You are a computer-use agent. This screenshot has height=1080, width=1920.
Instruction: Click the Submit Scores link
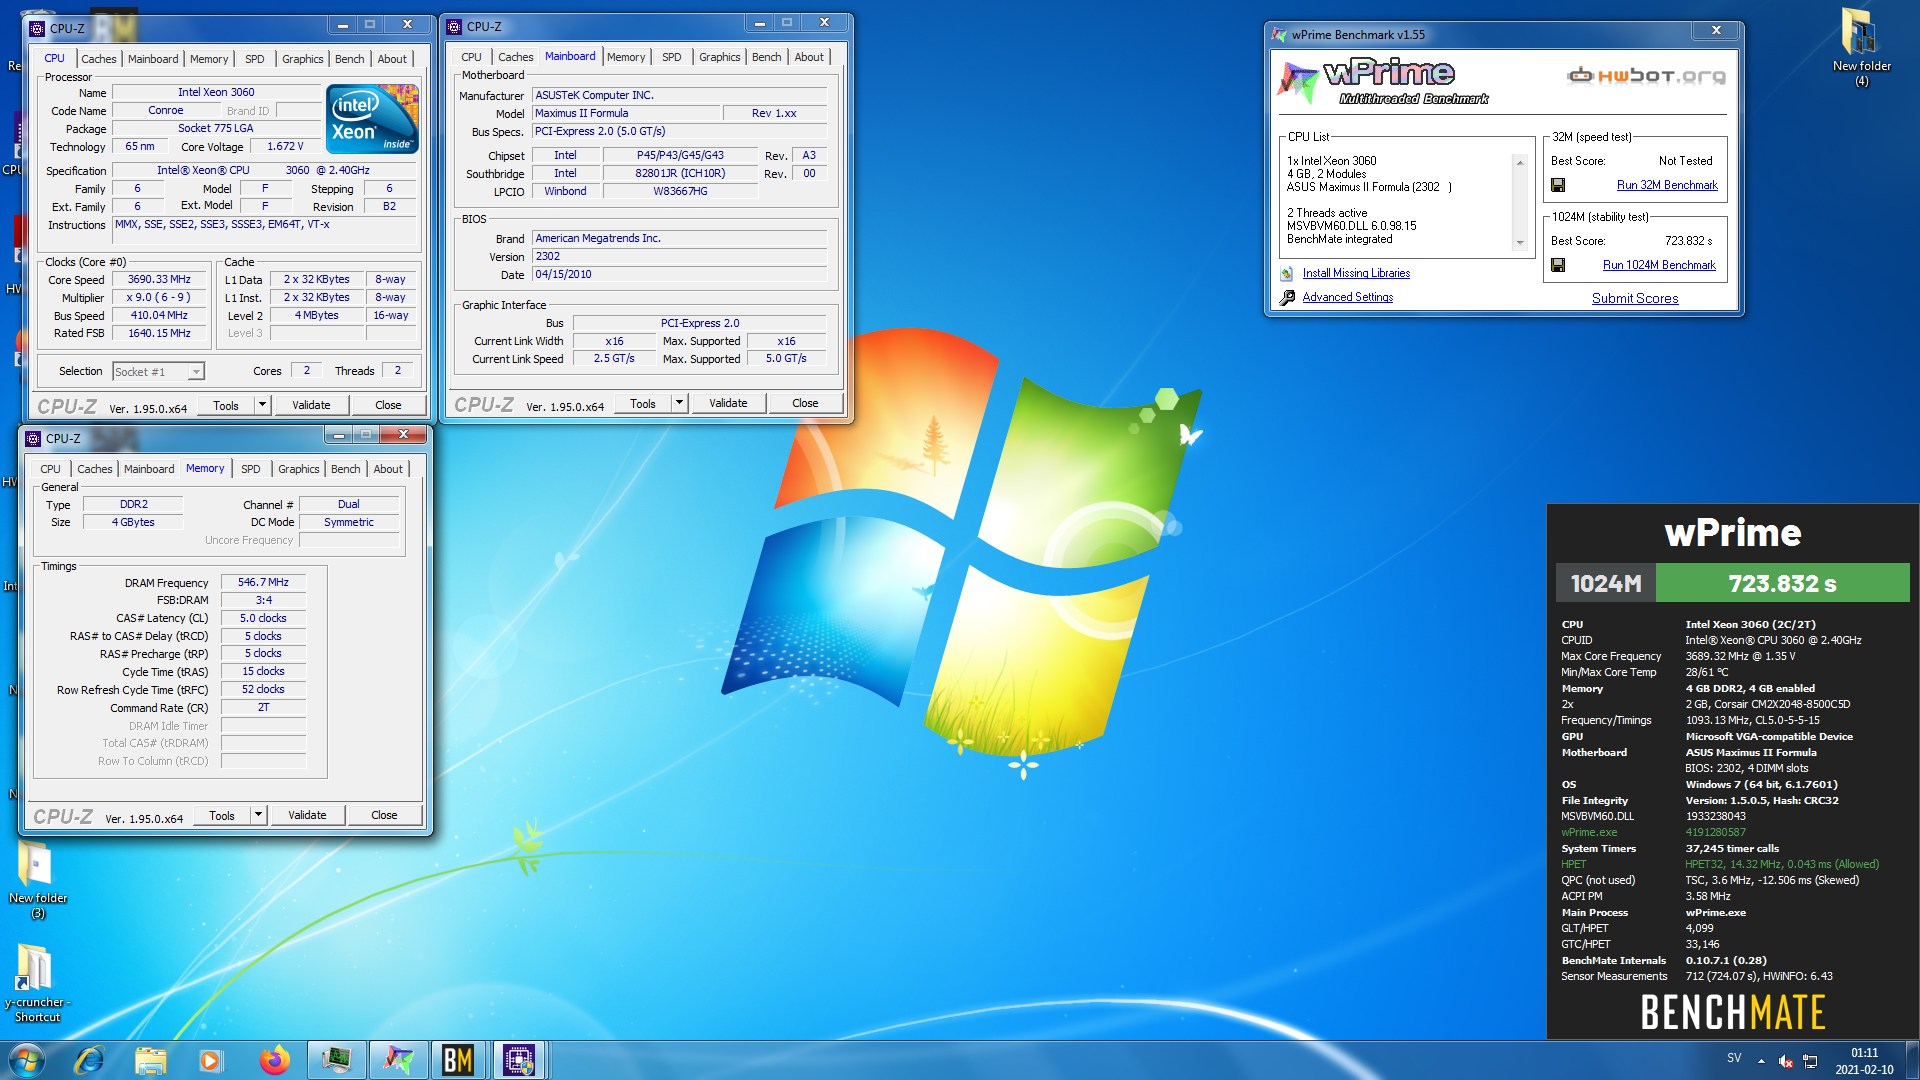point(1635,298)
